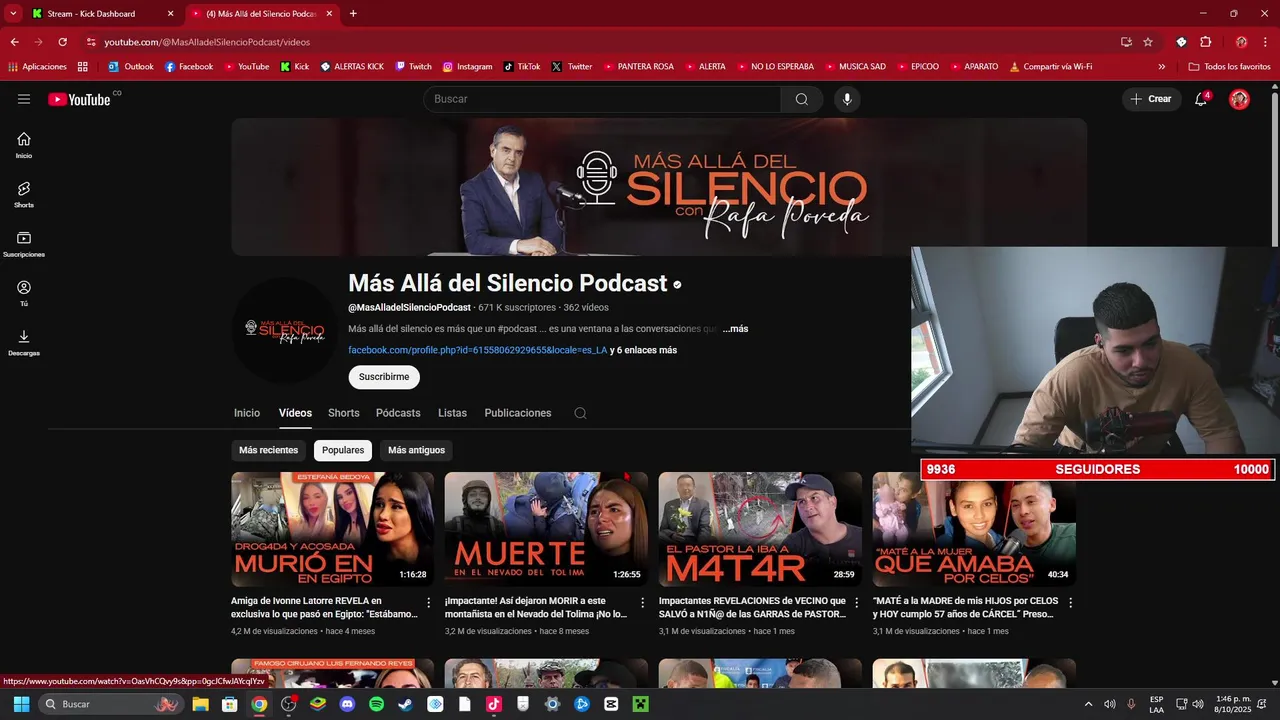Screen dimensions: 1280x720
Task: Open new tab with plus button
Action: [x=353, y=14]
